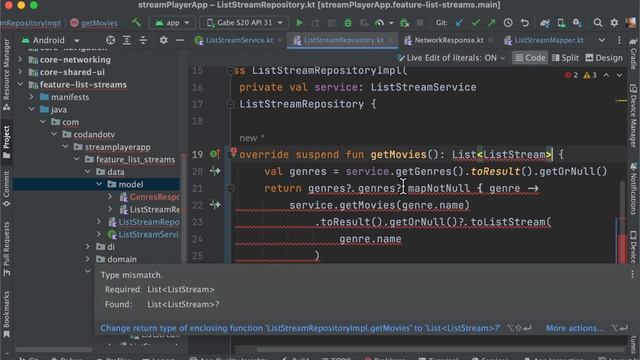The height and width of the screenshot is (360, 640).
Task: Click the Make Project hammer icon
Action: click(136, 22)
